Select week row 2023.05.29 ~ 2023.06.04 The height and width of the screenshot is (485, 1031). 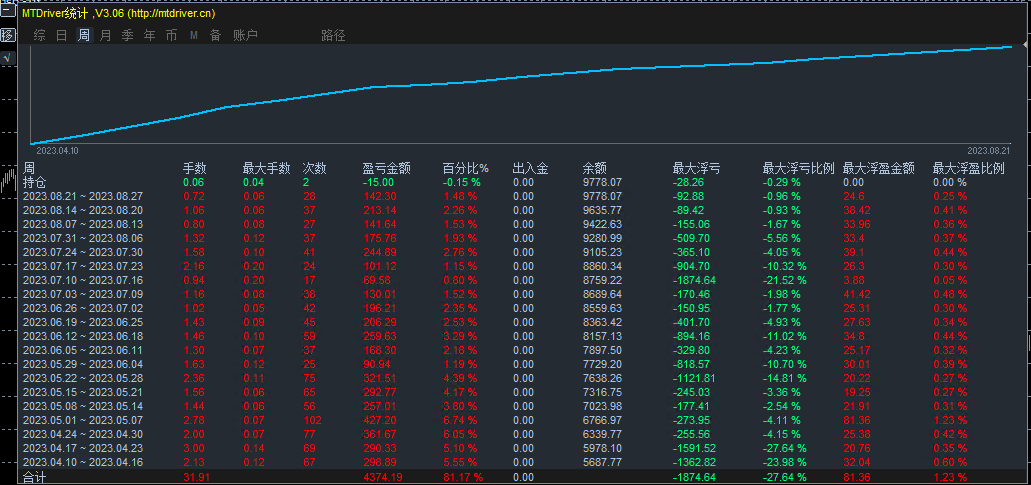pyautogui.click(x=523, y=364)
